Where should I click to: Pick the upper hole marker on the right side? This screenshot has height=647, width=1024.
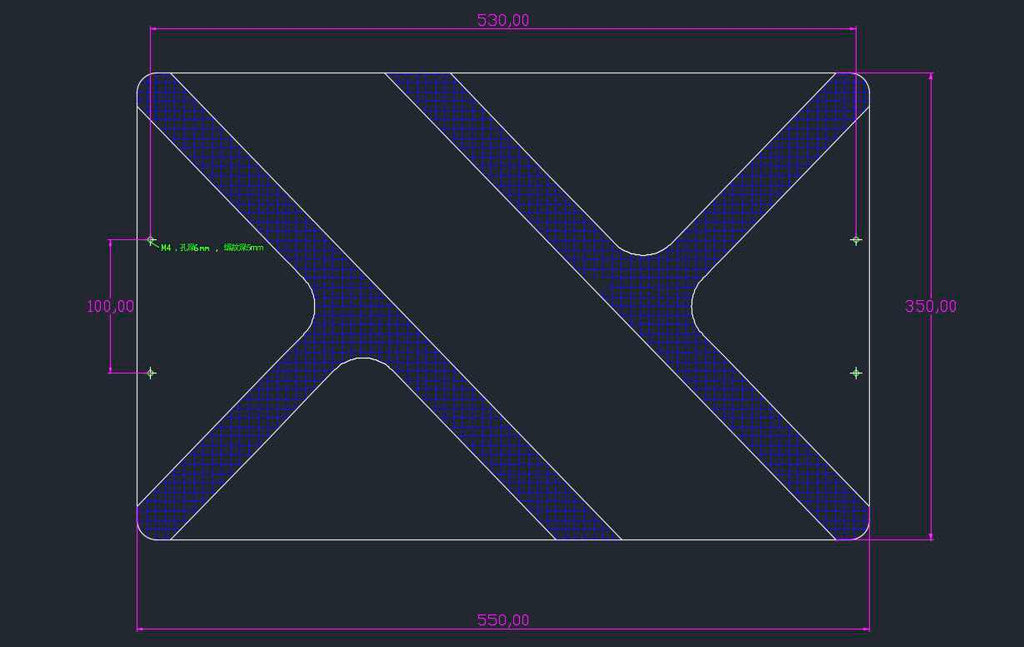(x=856, y=240)
